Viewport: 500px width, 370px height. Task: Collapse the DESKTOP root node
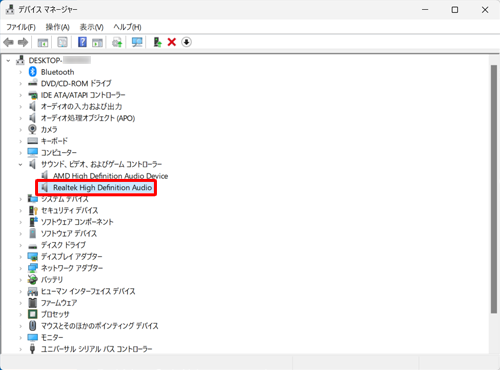pos(8,61)
